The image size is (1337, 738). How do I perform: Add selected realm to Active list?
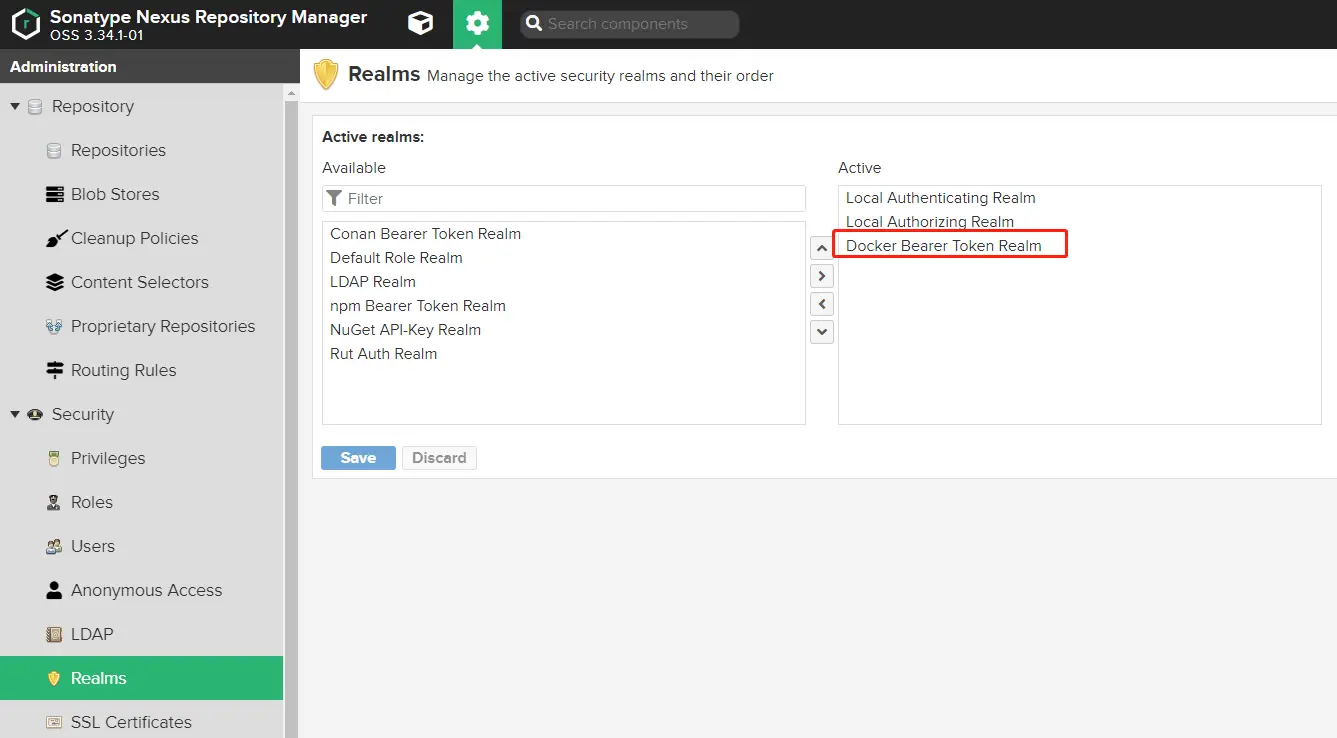822,276
